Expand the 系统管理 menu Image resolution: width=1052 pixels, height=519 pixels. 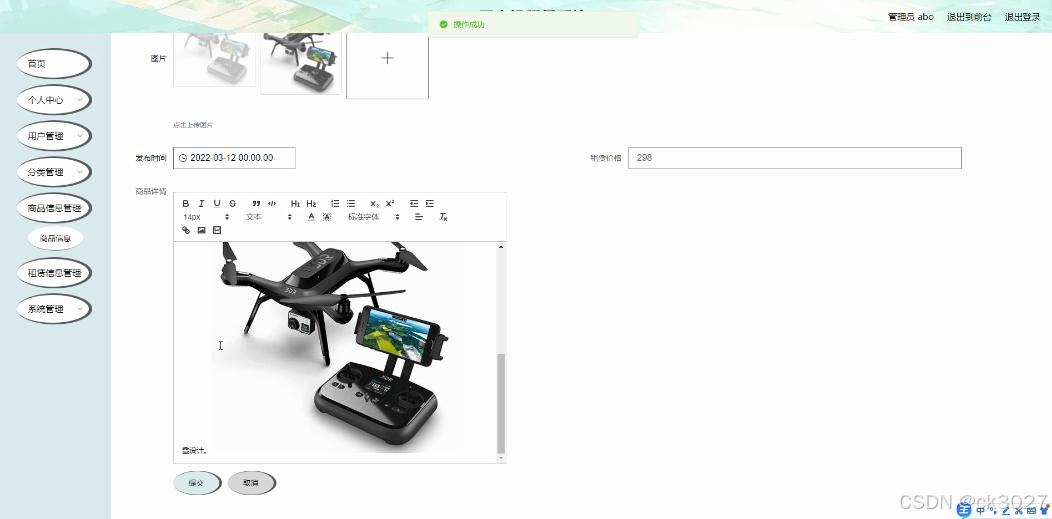tap(54, 309)
